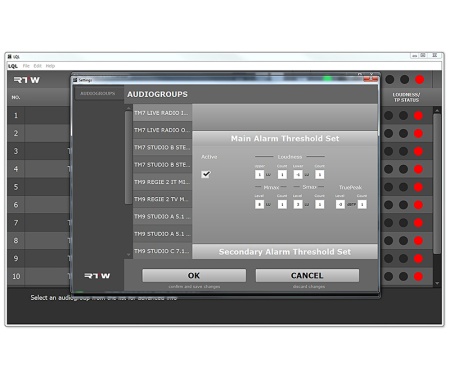Click CANCEL to discard changes
Image resolution: width=450 pixels, height=380 pixels.
pyautogui.click(x=307, y=276)
